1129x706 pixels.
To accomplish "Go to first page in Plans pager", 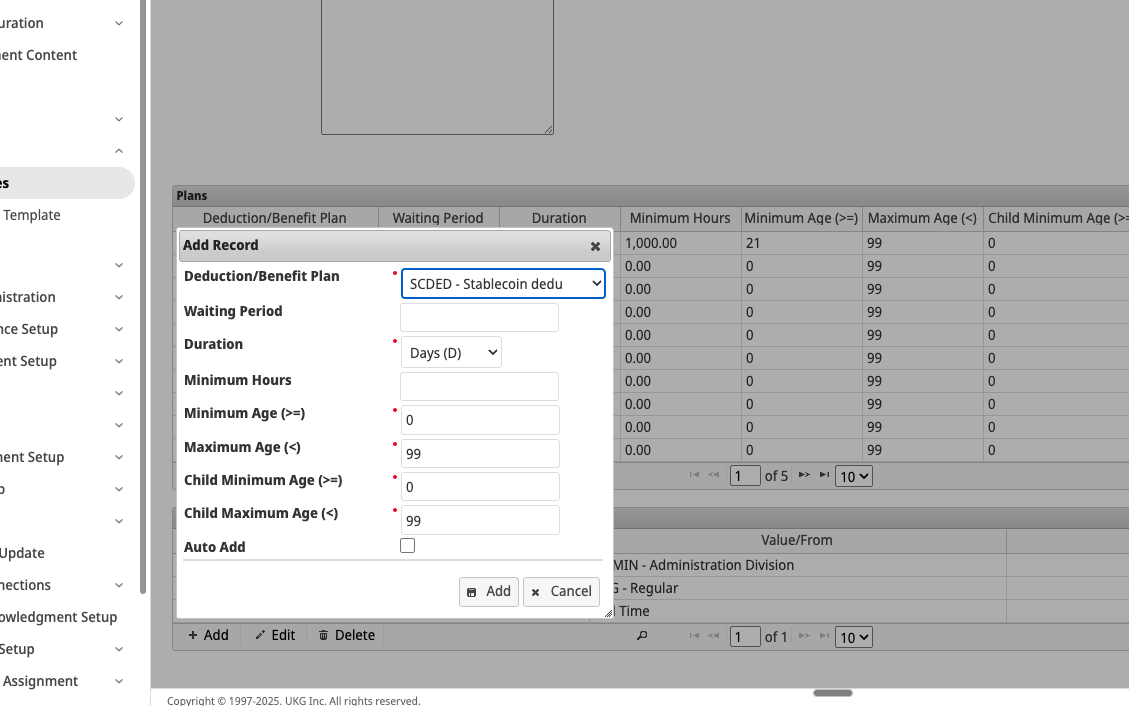I will click(694, 475).
